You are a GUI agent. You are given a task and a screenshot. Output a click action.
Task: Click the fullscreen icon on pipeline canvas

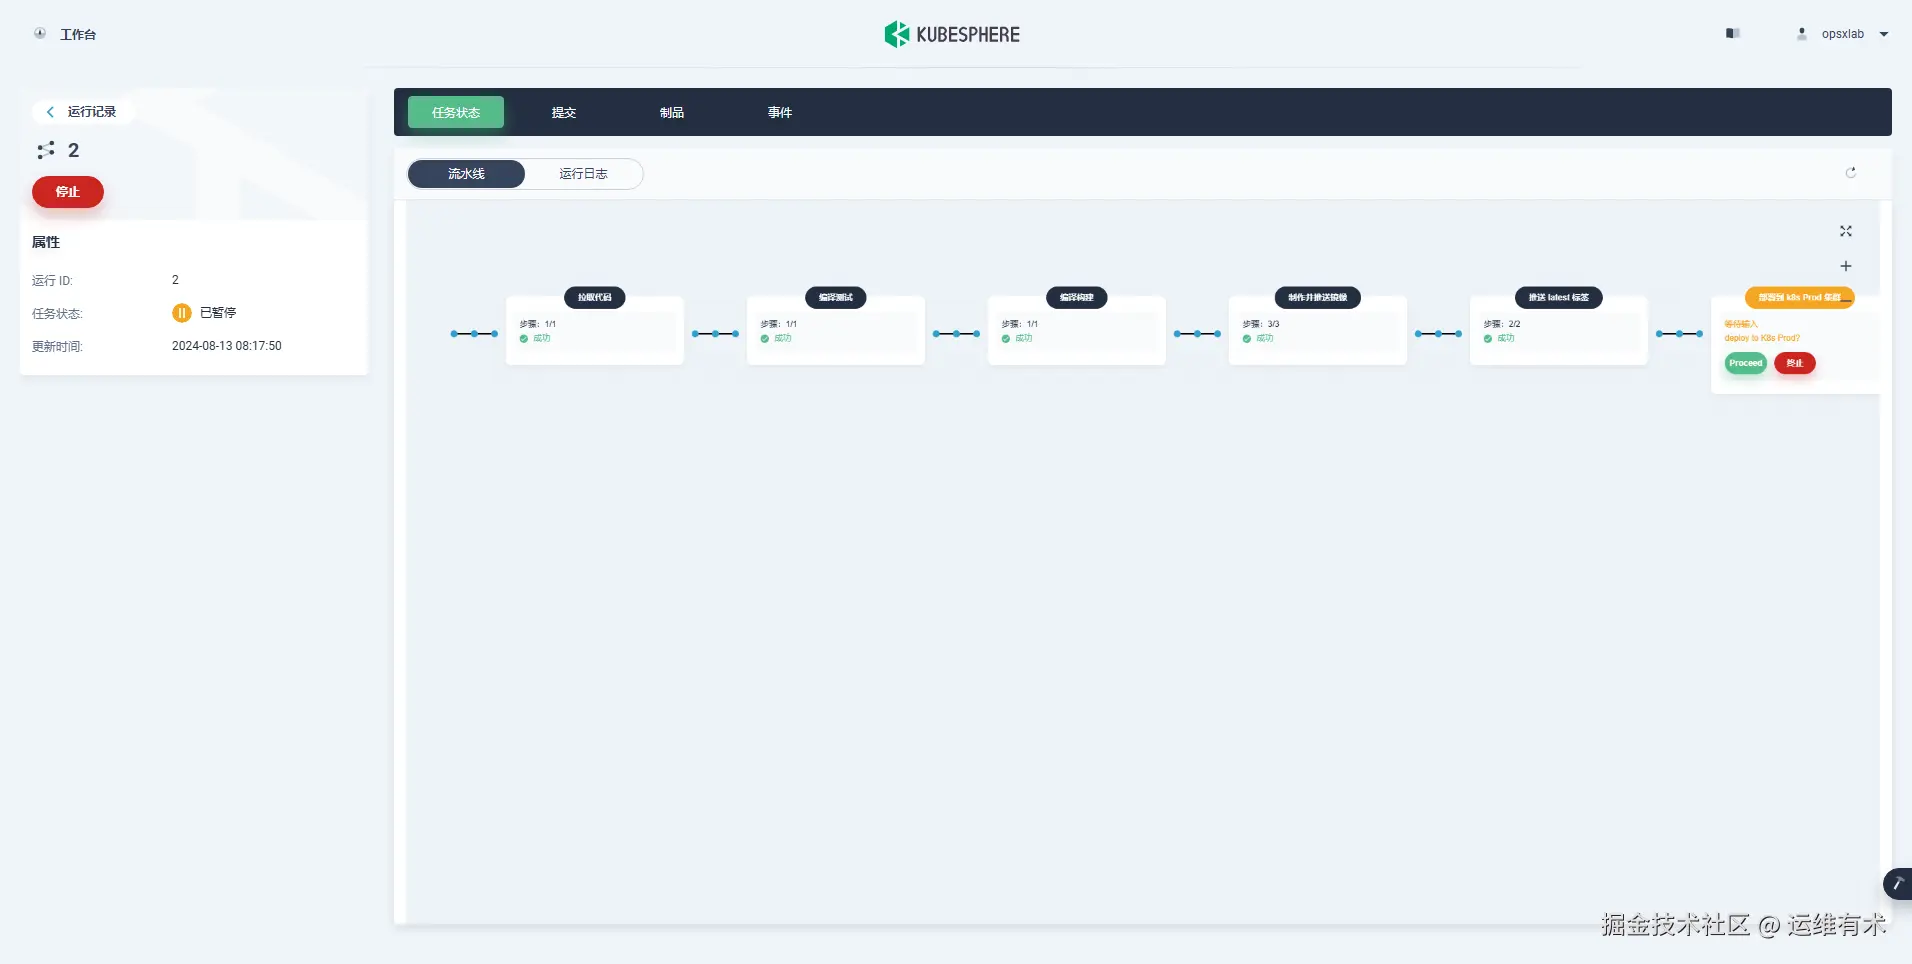coord(1845,231)
